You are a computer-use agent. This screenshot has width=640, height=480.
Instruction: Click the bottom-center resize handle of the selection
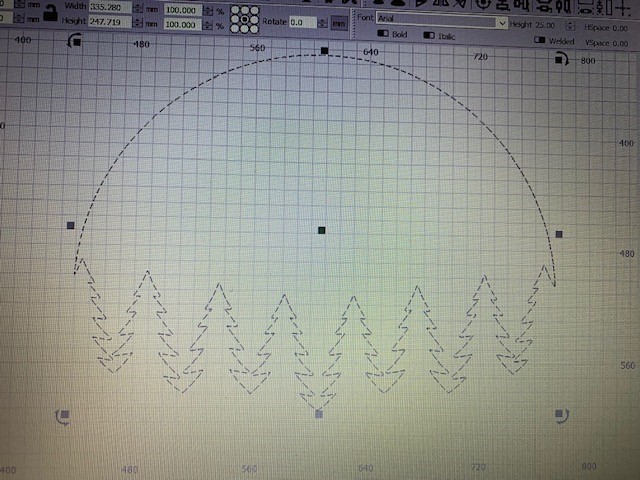[x=319, y=414]
